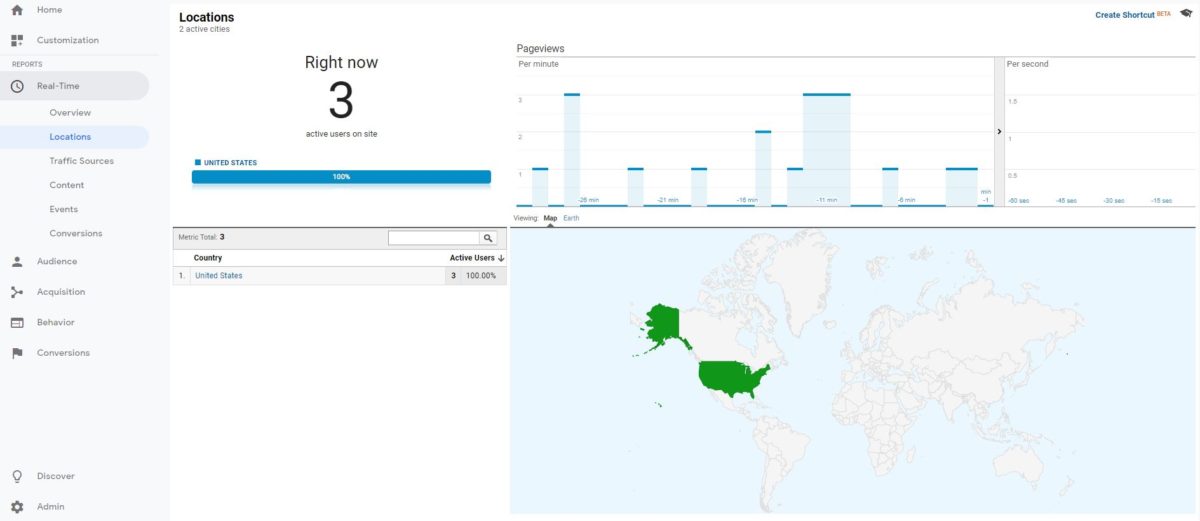Click the 'Per minute' chart label
Viewport: 1200px width, 521px height.
pyautogui.click(x=539, y=64)
